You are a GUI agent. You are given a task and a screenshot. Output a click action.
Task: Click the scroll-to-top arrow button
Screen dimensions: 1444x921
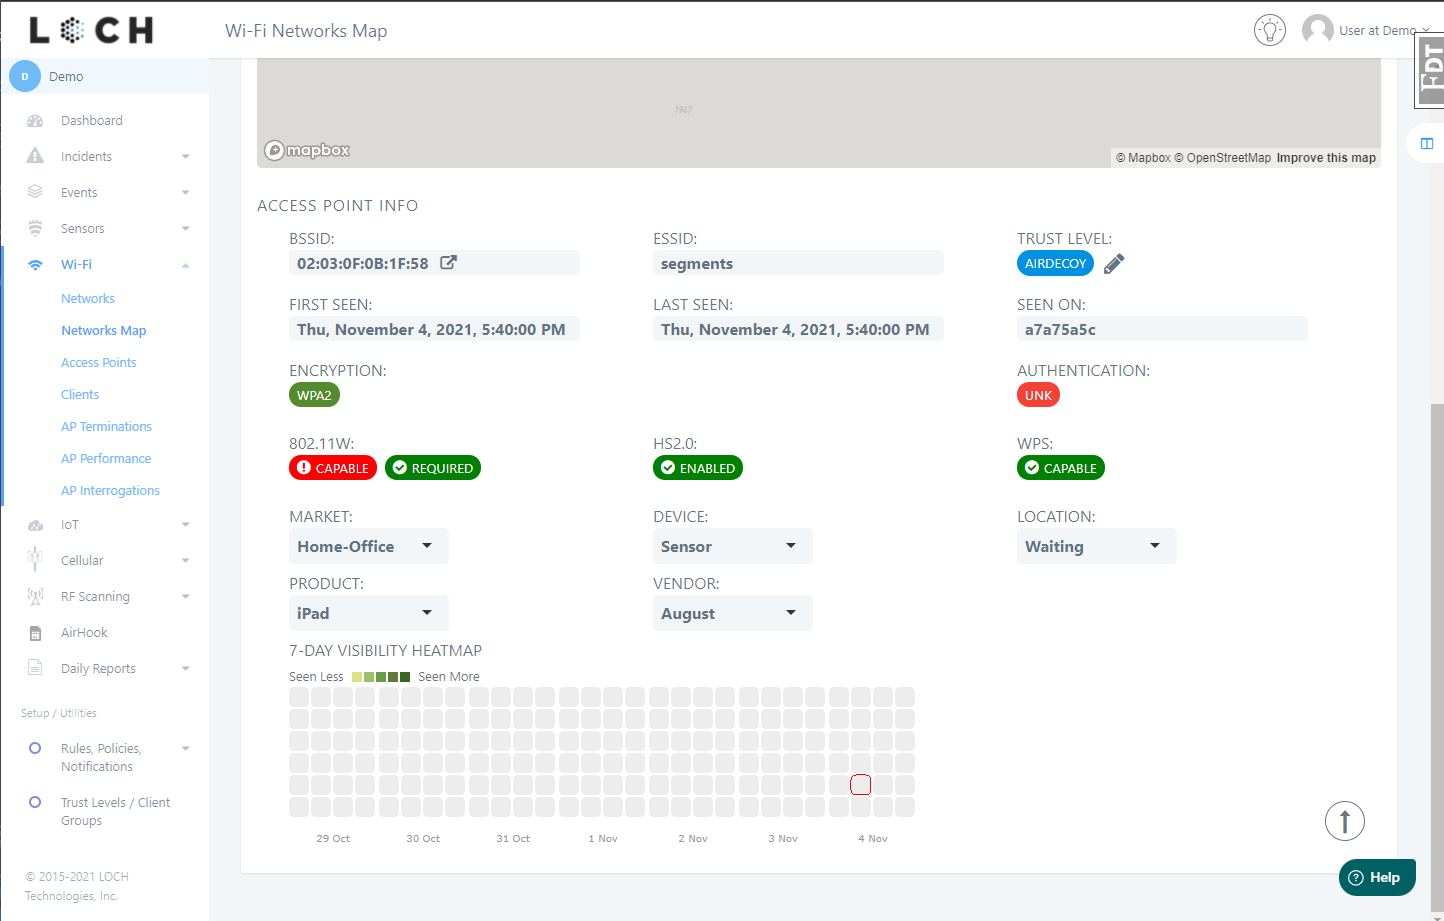[1345, 821]
